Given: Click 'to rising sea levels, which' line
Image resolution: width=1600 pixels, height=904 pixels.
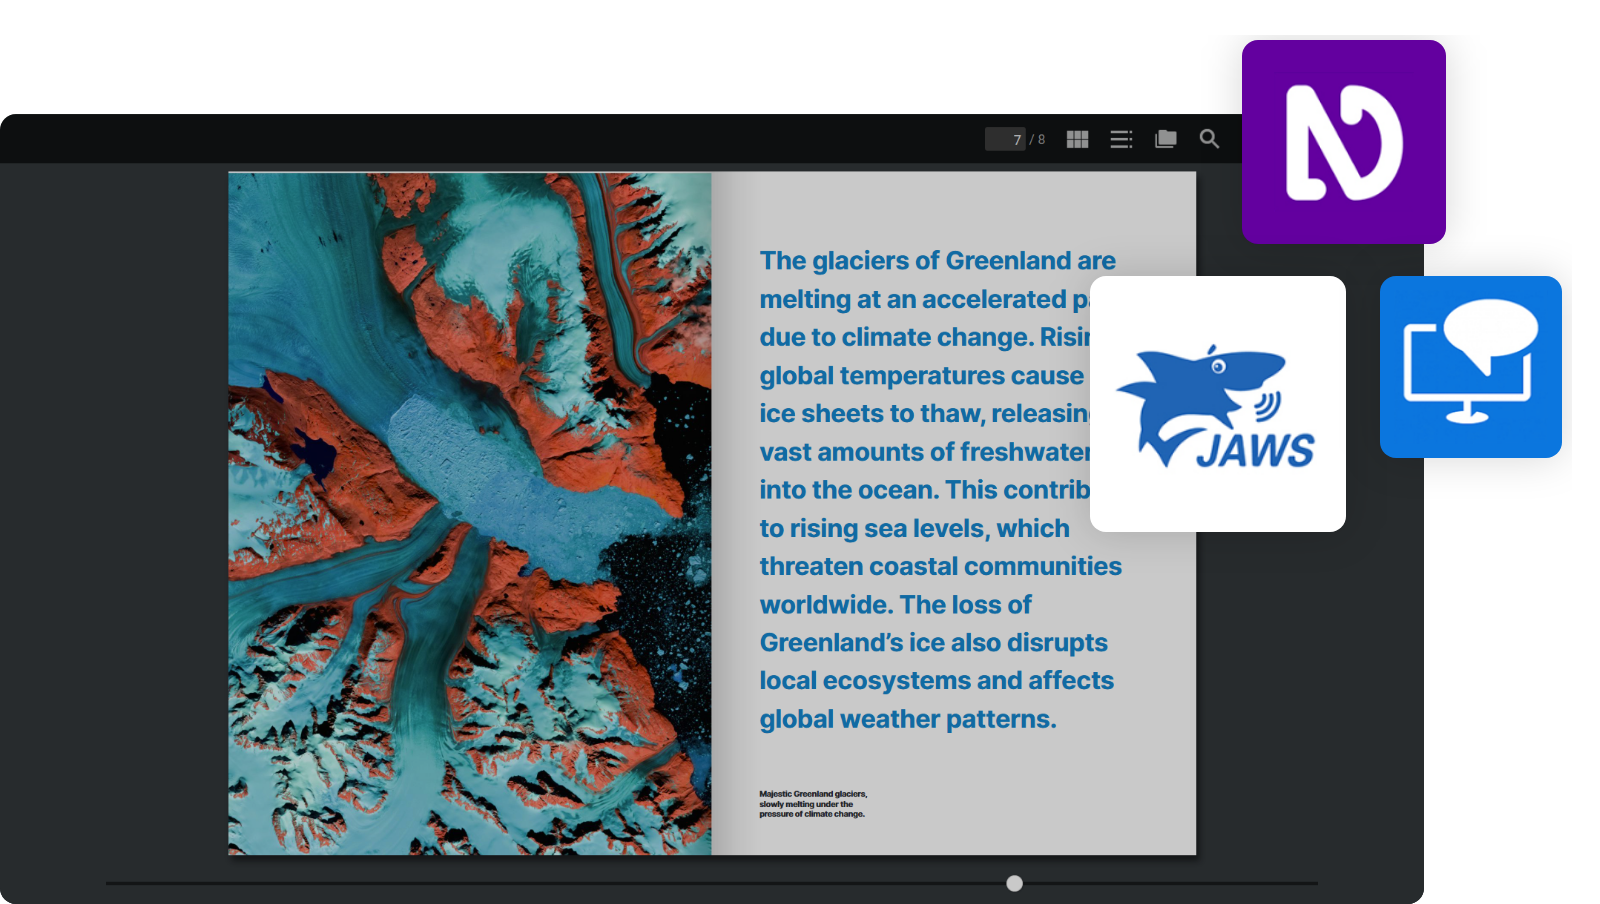Looking at the screenshot, I should (914, 528).
